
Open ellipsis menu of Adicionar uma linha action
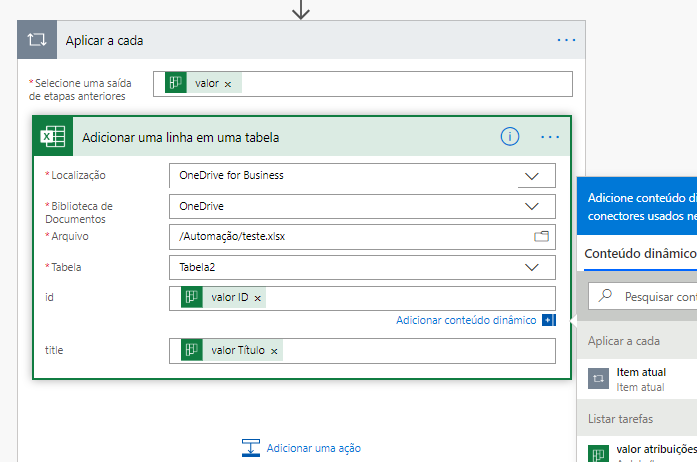(x=550, y=137)
